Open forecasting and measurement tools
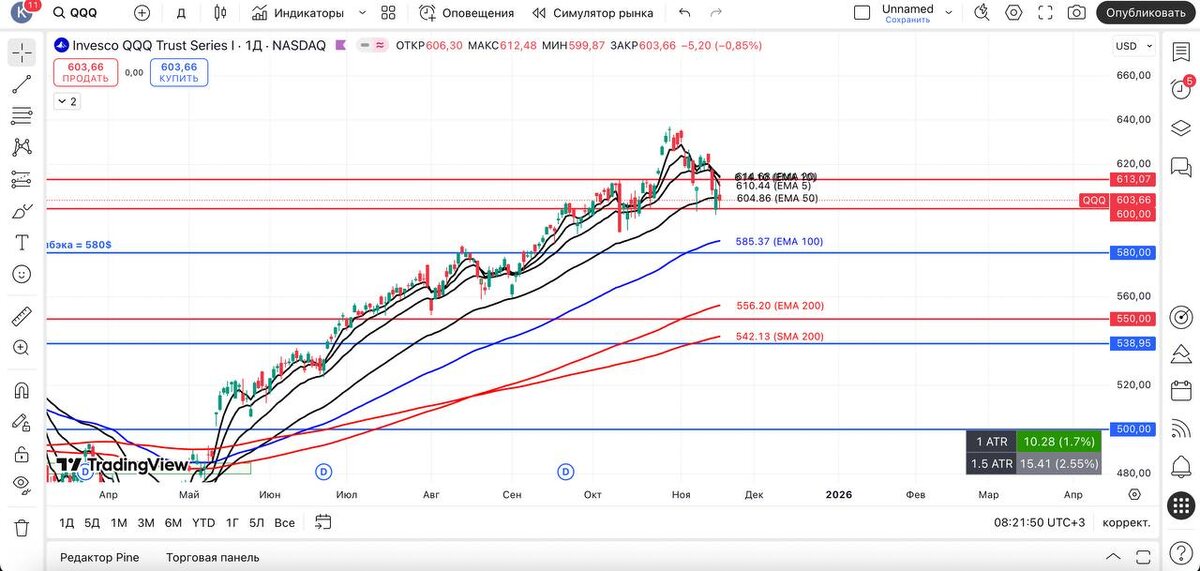The width and height of the screenshot is (1200, 571). tap(21, 179)
